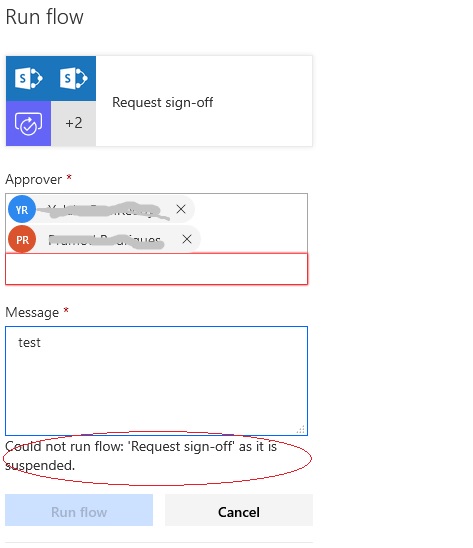473x548 pixels.
Task: Grab the Message box resize handle
Action: [x=301, y=429]
